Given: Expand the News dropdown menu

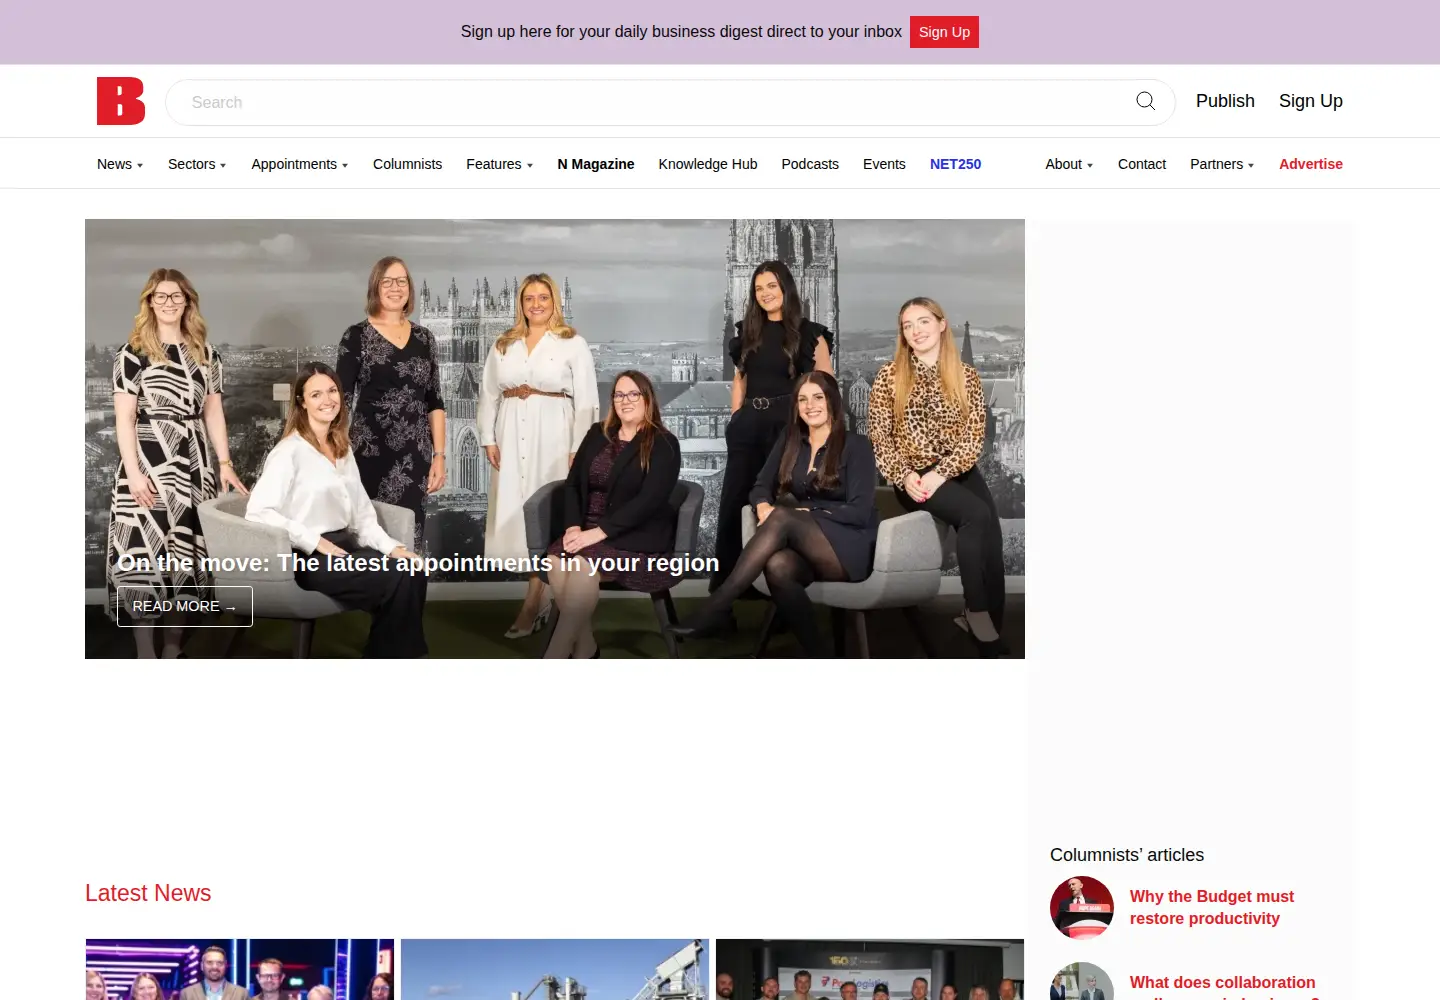Looking at the screenshot, I should pyautogui.click(x=120, y=164).
